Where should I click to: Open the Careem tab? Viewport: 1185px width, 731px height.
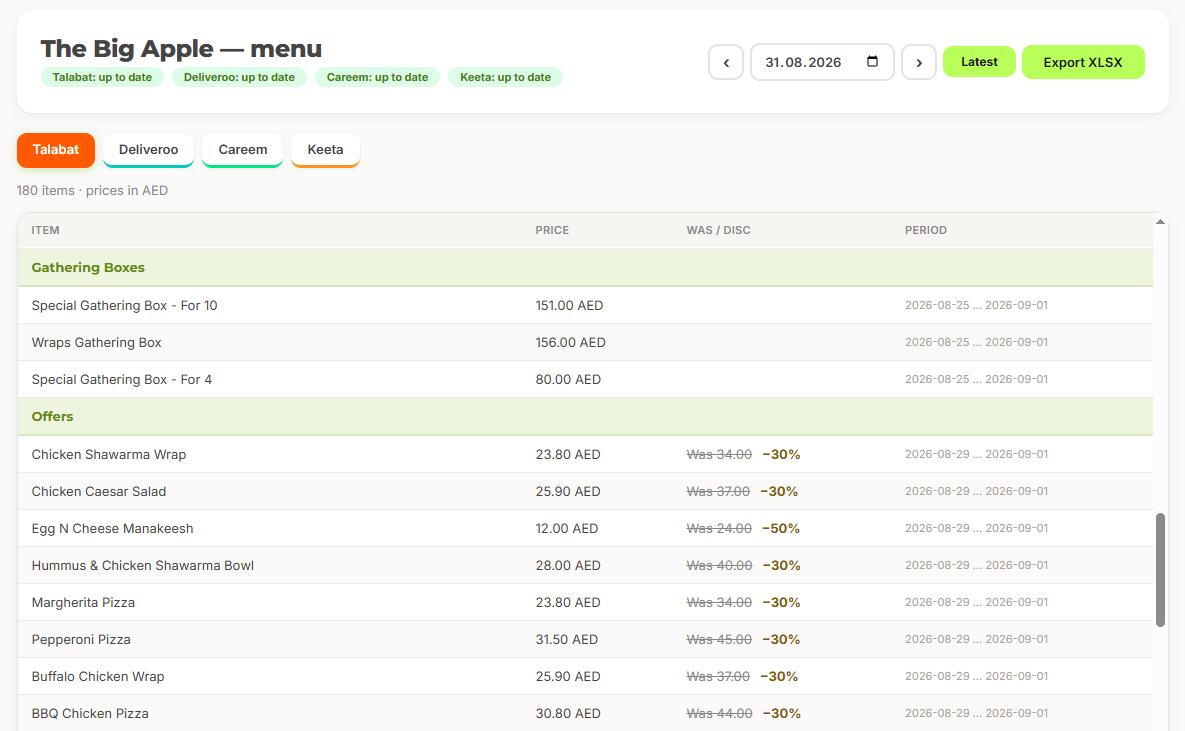click(243, 150)
